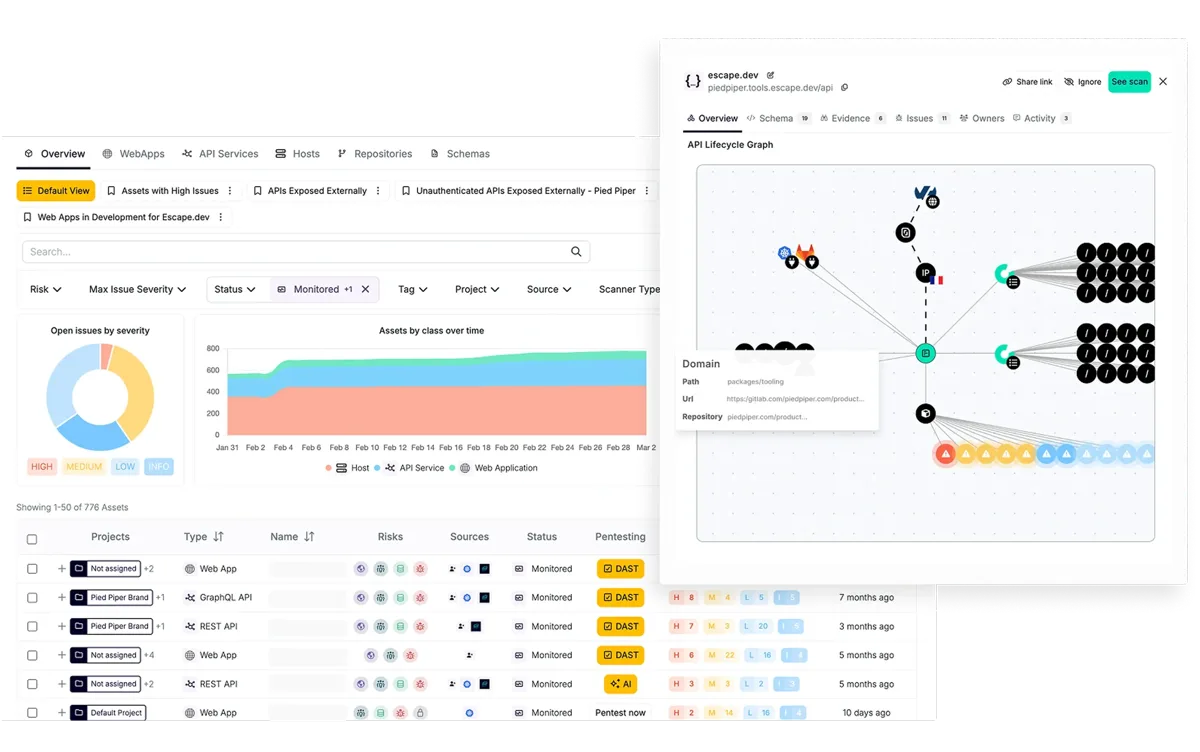Click the Pentest now link
The width and height of the screenshot is (1200, 752).
[x=620, y=712]
